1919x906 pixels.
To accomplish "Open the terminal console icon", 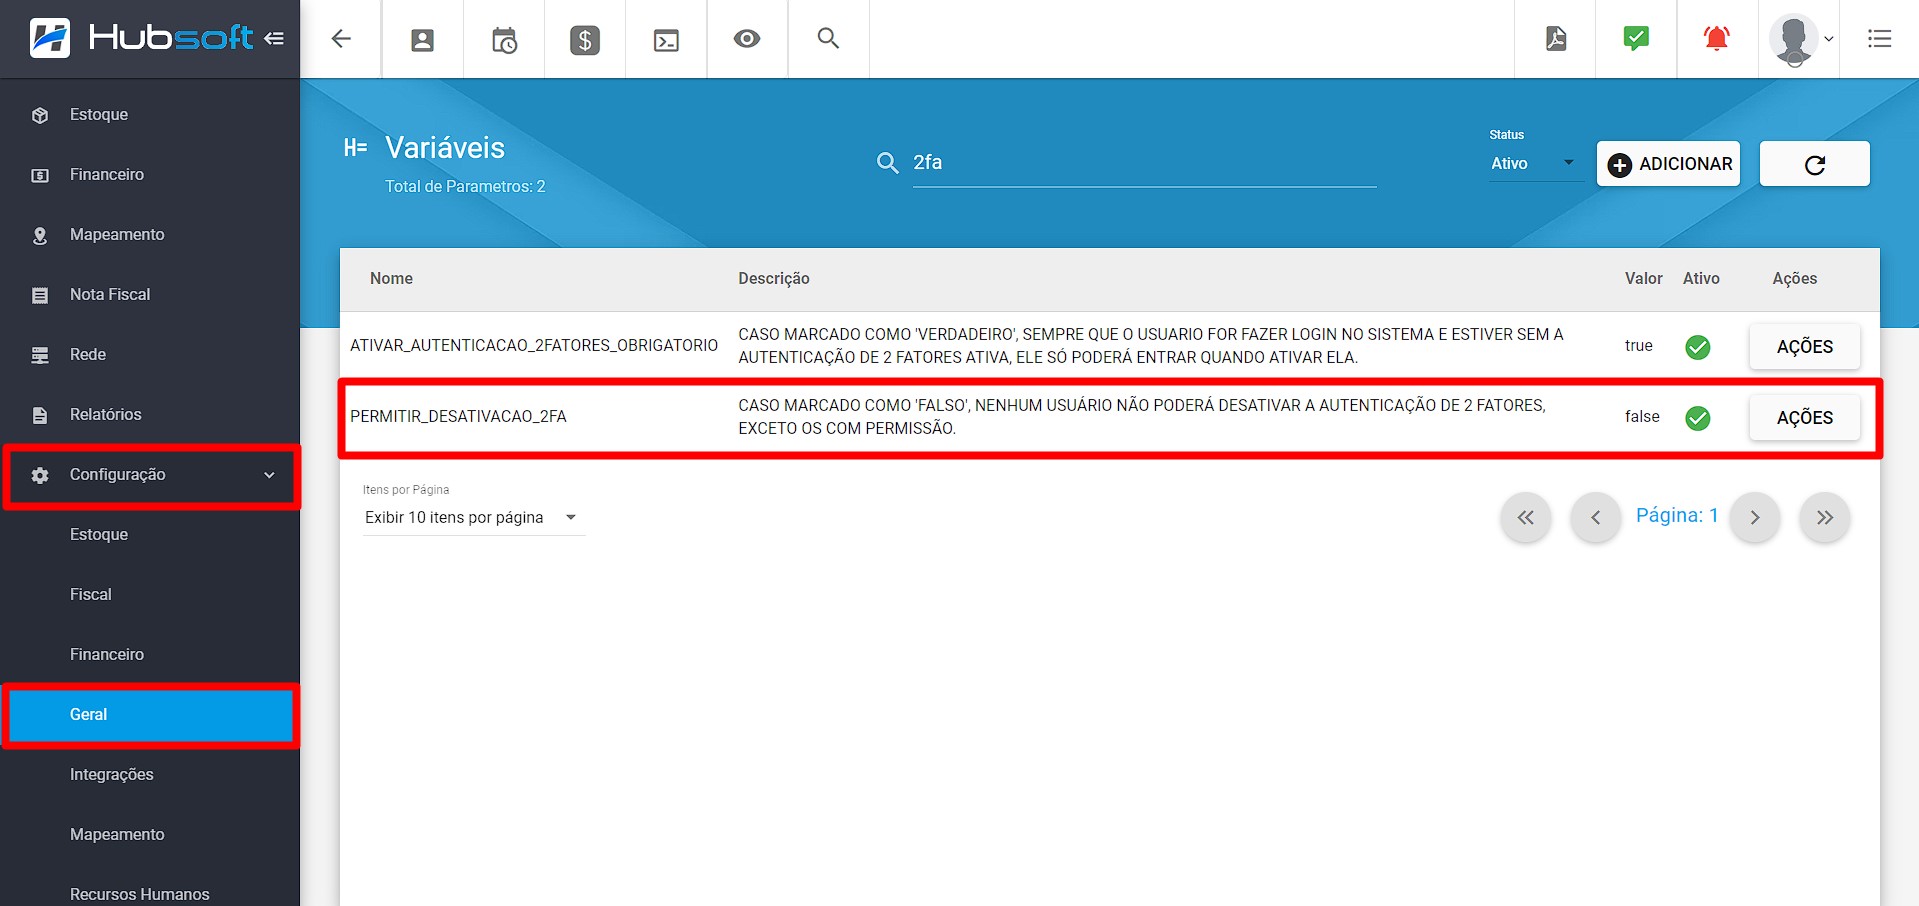I will click(666, 40).
